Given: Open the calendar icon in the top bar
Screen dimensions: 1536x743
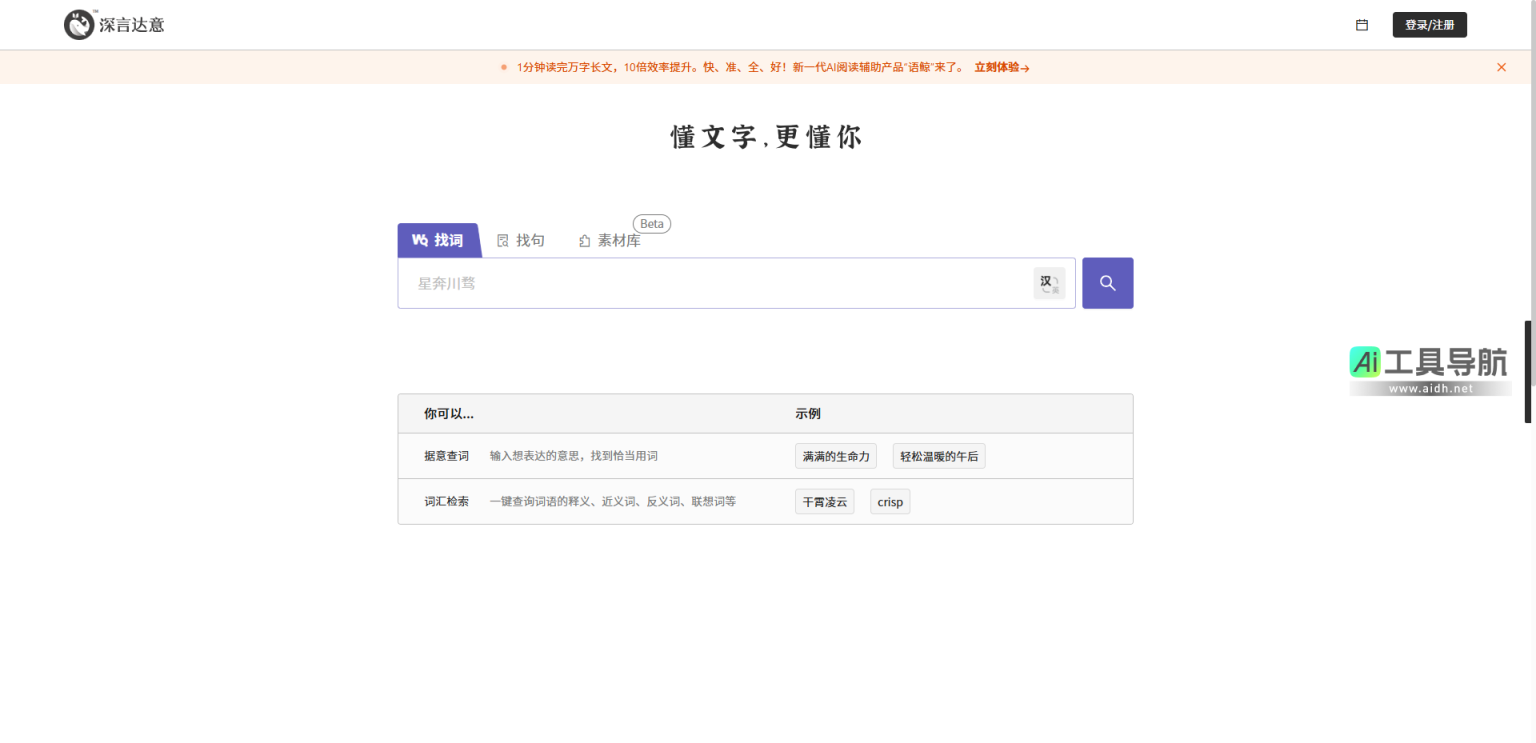Looking at the screenshot, I should (1361, 25).
